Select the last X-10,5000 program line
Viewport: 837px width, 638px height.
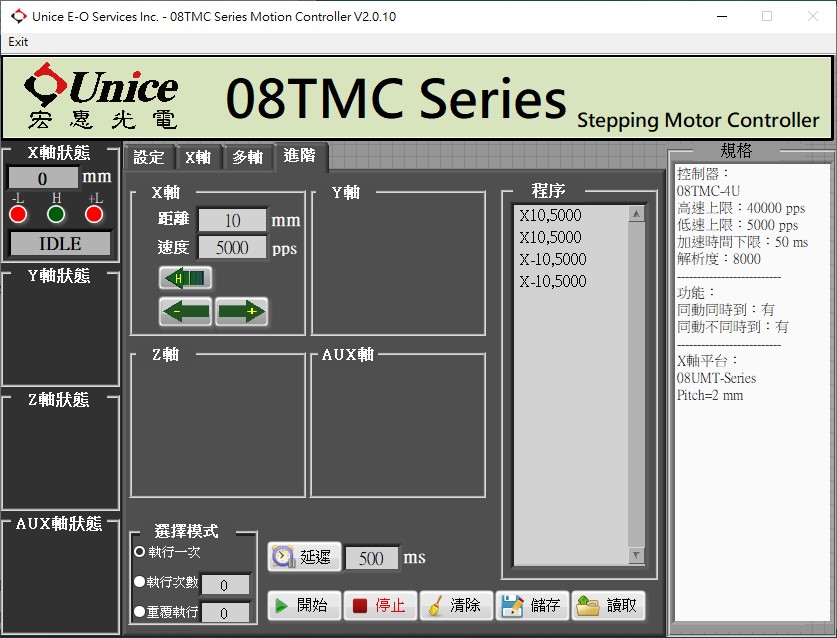point(553,281)
